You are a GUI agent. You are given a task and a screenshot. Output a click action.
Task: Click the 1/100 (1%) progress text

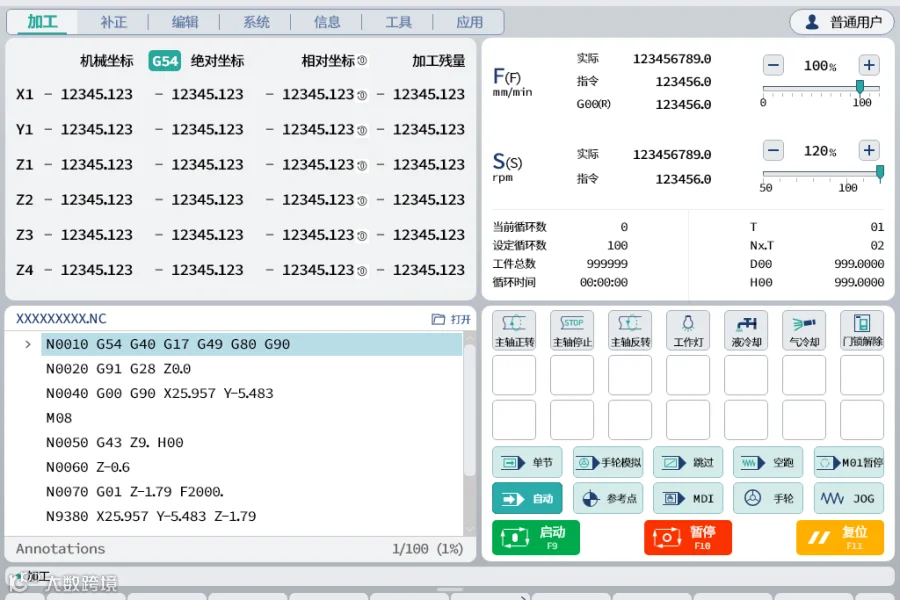click(x=428, y=549)
